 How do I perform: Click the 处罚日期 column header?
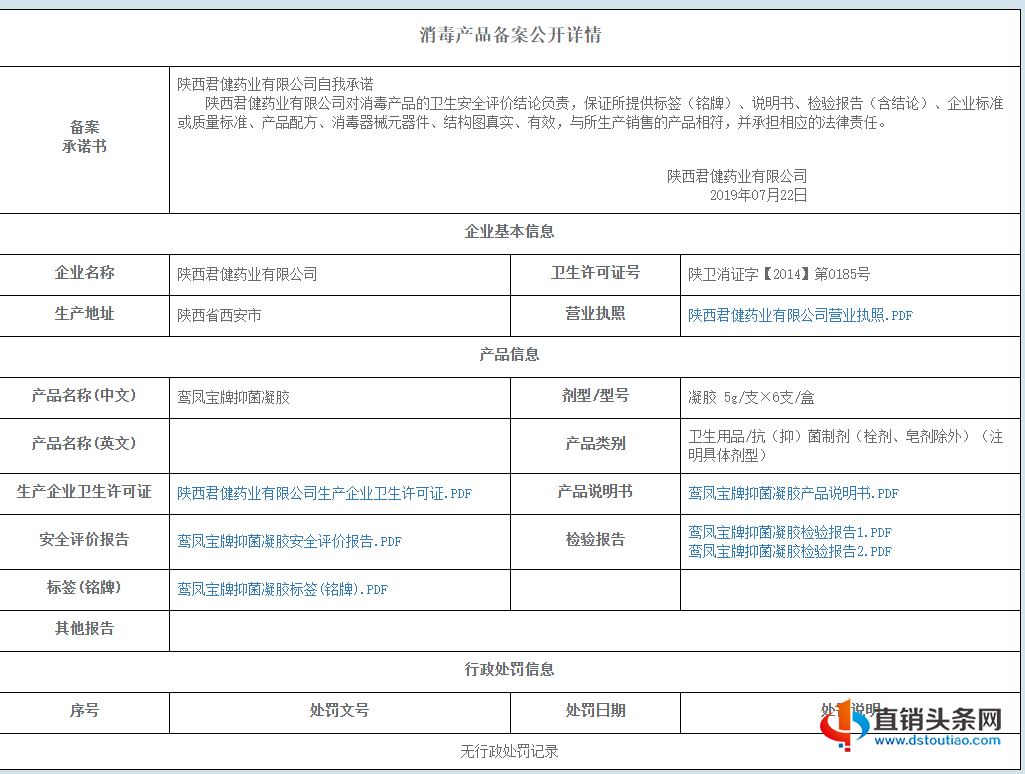click(595, 711)
